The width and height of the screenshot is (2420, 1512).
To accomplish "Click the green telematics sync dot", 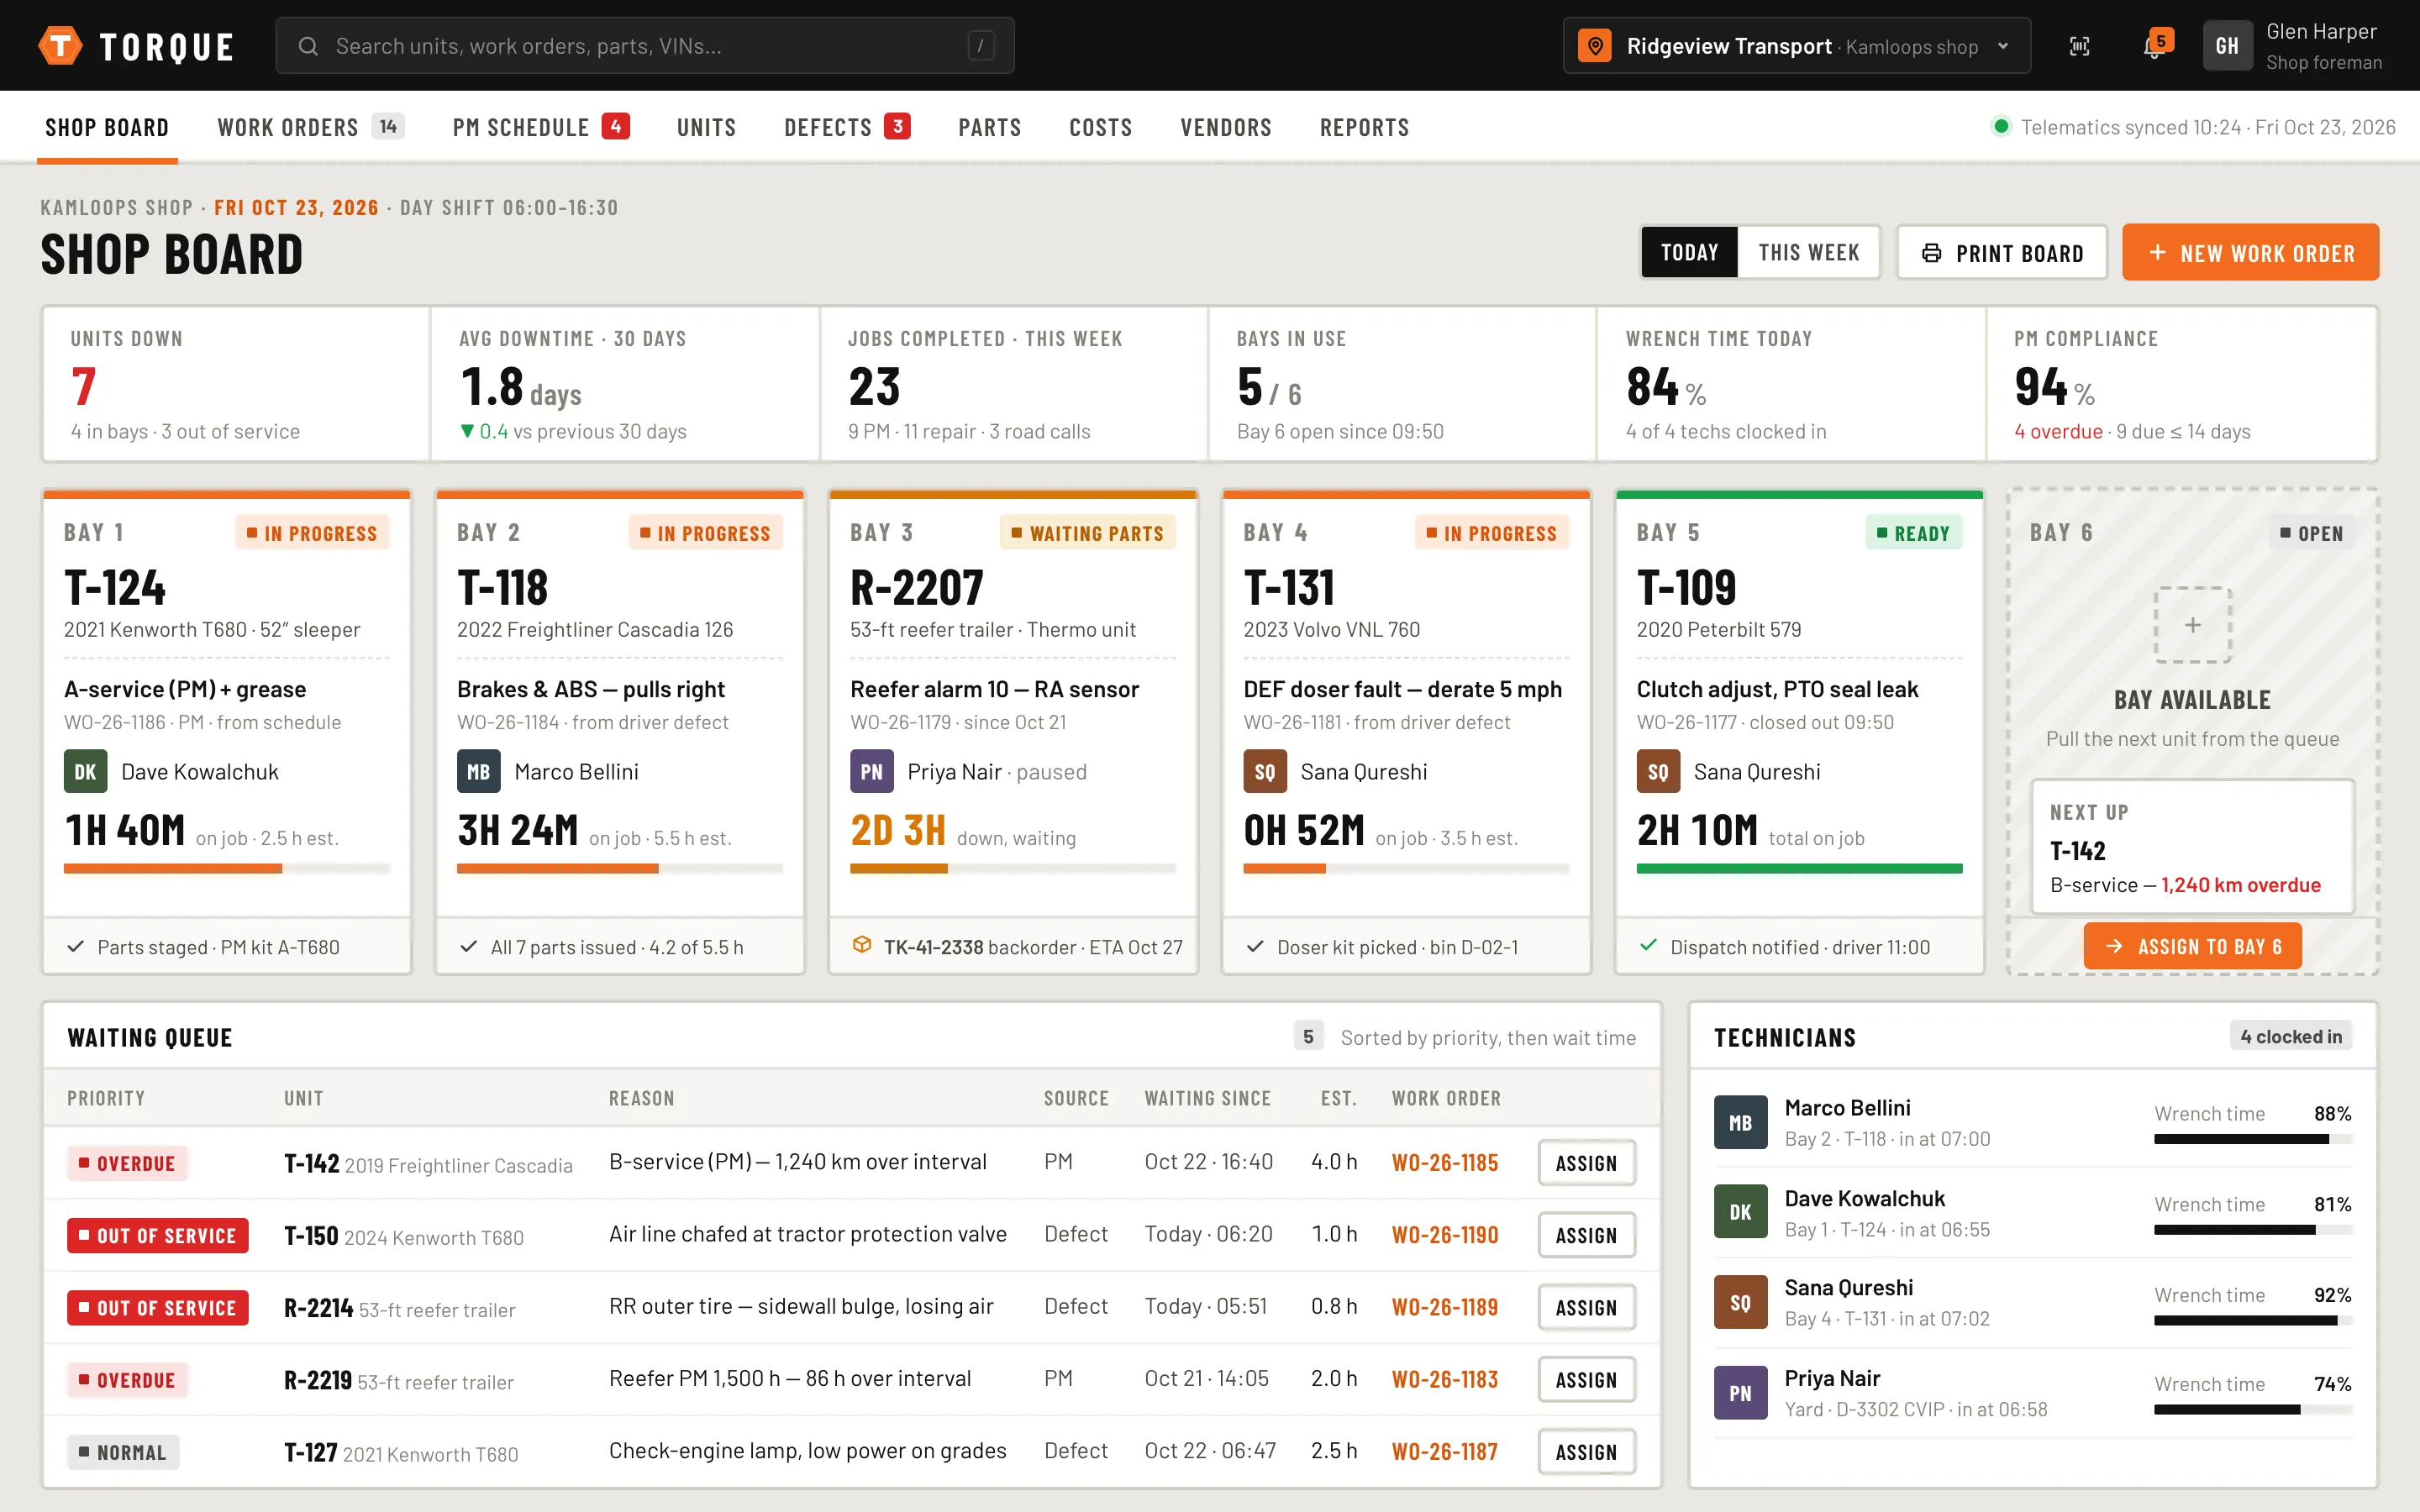I will pyautogui.click(x=2000, y=127).
